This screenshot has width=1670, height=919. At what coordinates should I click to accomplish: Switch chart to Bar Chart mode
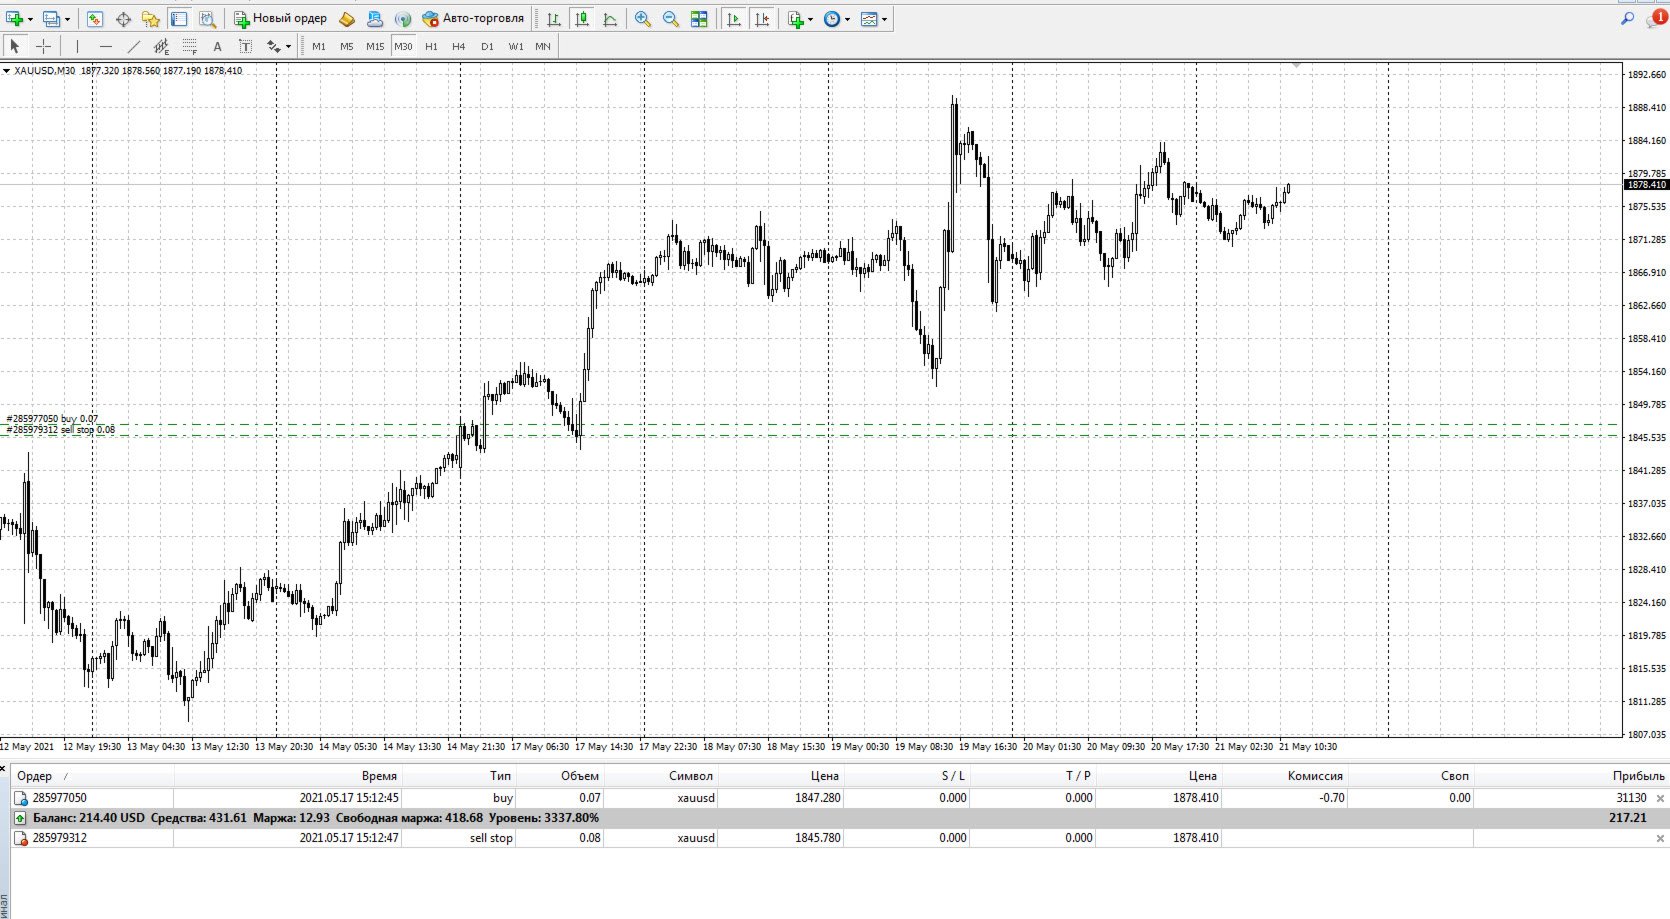pyautogui.click(x=553, y=19)
